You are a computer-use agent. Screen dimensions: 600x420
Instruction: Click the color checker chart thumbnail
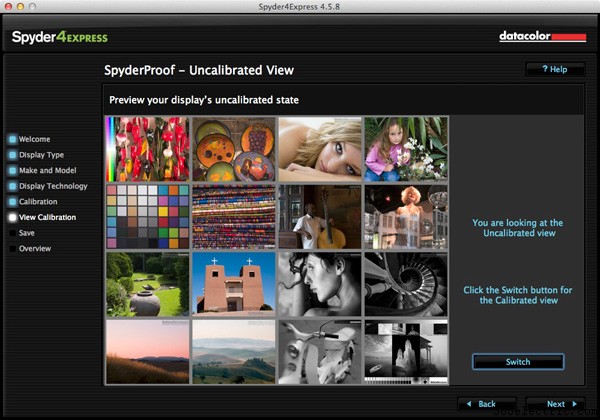point(148,217)
